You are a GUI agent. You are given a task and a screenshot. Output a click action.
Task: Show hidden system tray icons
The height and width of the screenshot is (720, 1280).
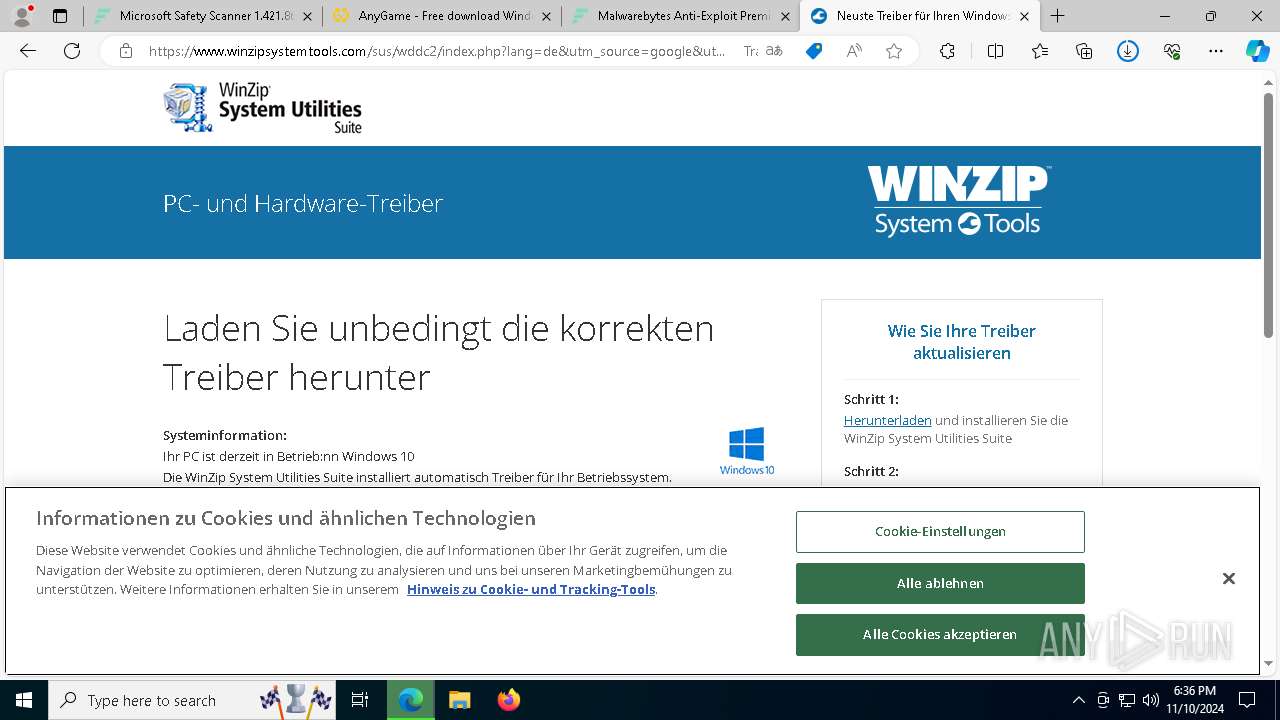[1078, 700]
